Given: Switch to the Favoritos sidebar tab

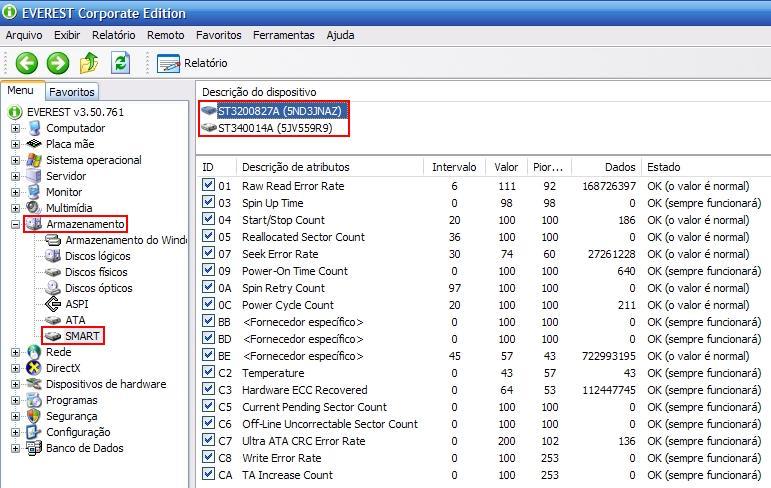Looking at the screenshot, I should click(x=72, y=92).
